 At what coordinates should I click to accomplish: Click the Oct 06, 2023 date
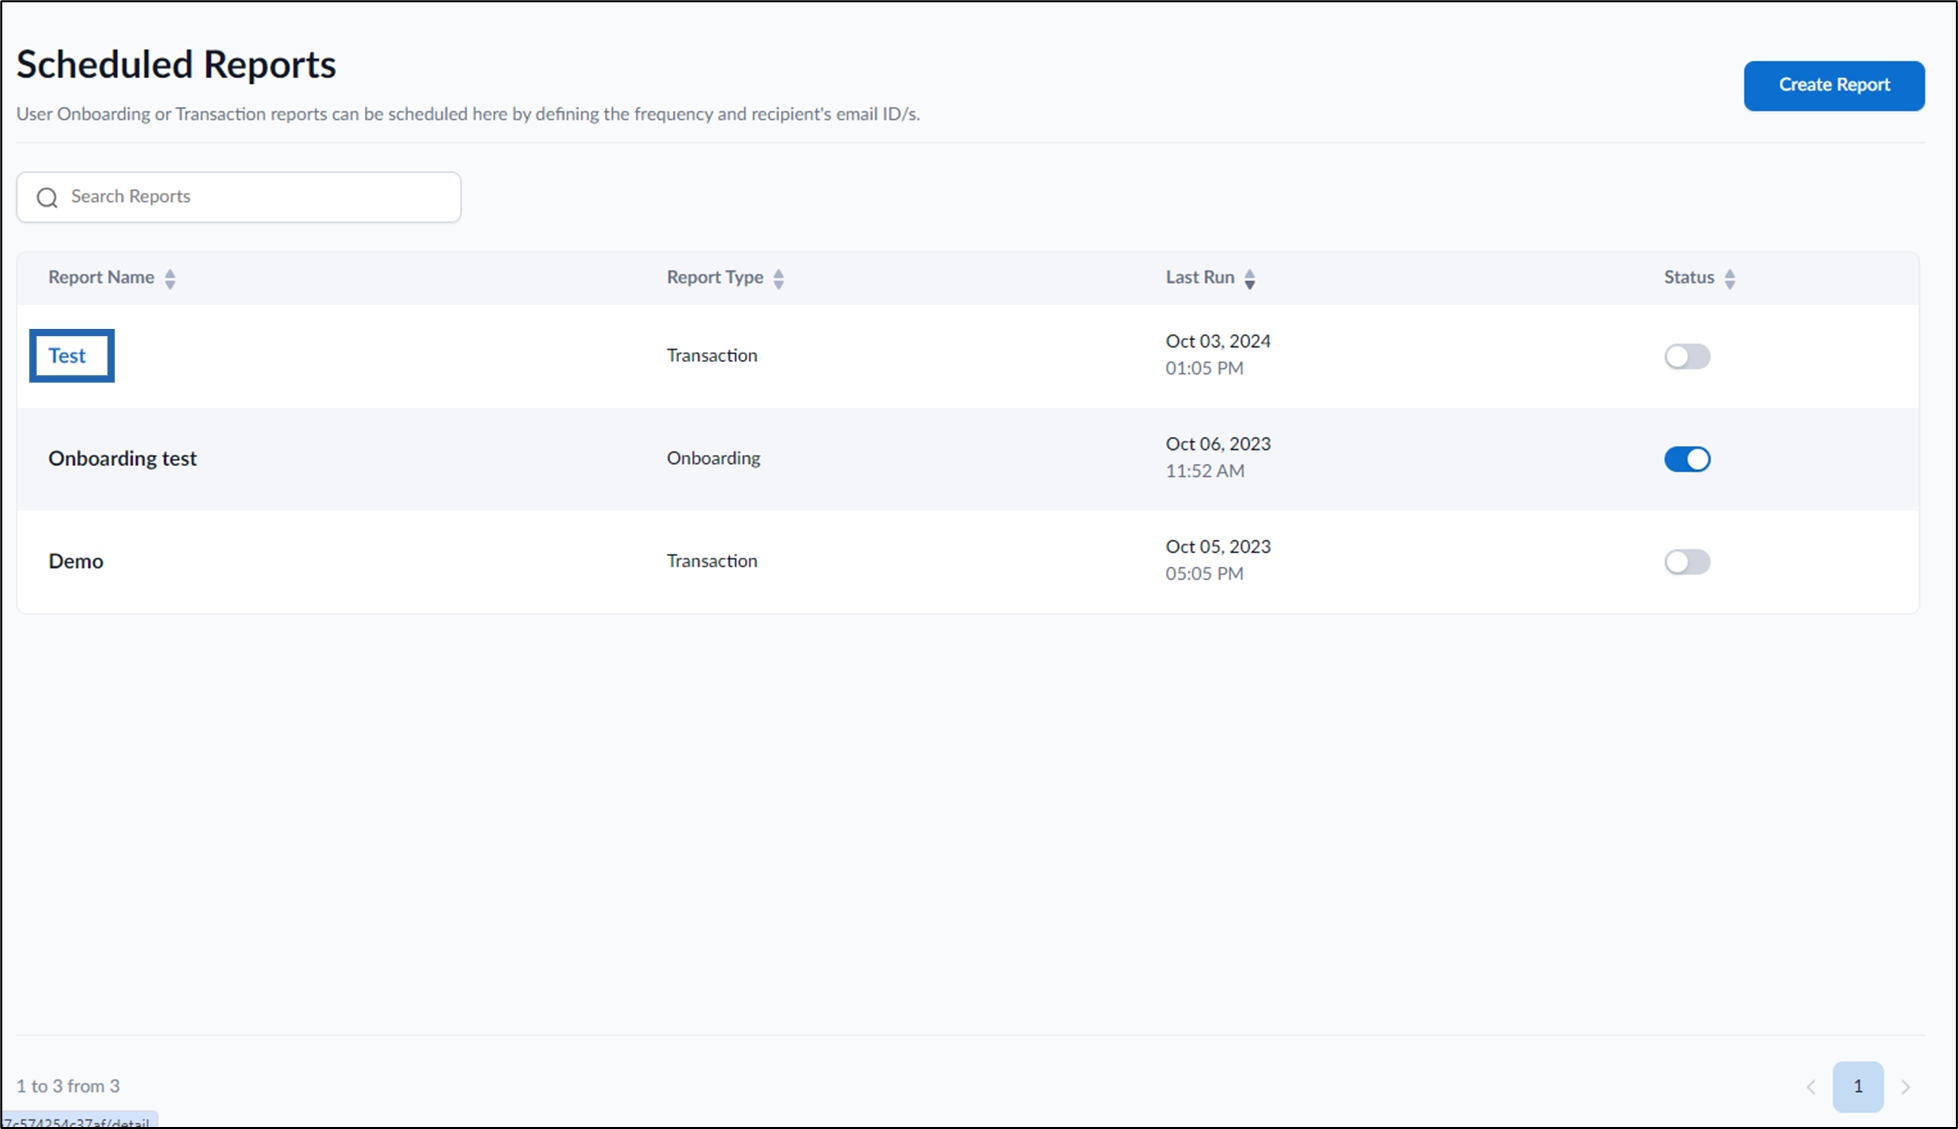(x=1218, y=444)
